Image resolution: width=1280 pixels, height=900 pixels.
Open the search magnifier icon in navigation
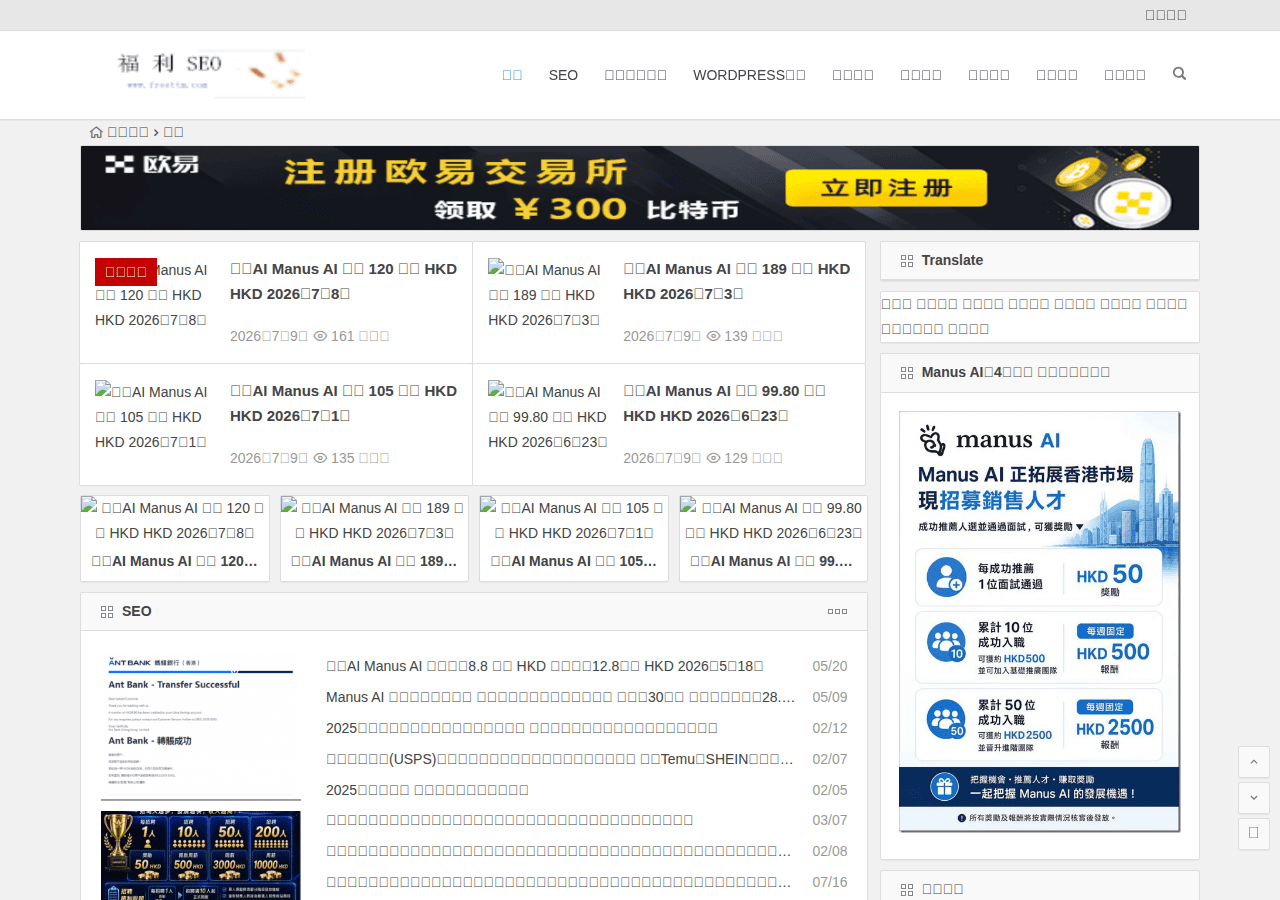tap(1179, 74)
